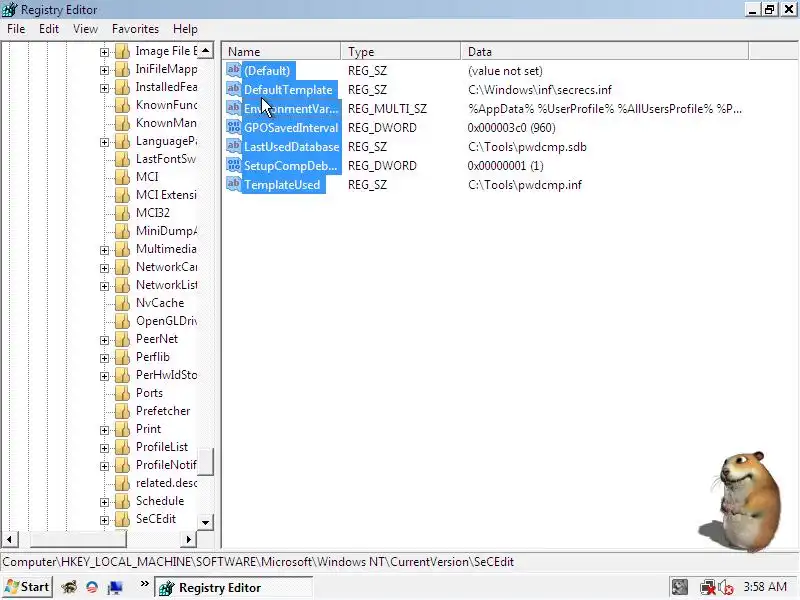Click the 0x000003c0 (960) data cell
This screenshot has height=600, width=800.
tap(511, 128)
